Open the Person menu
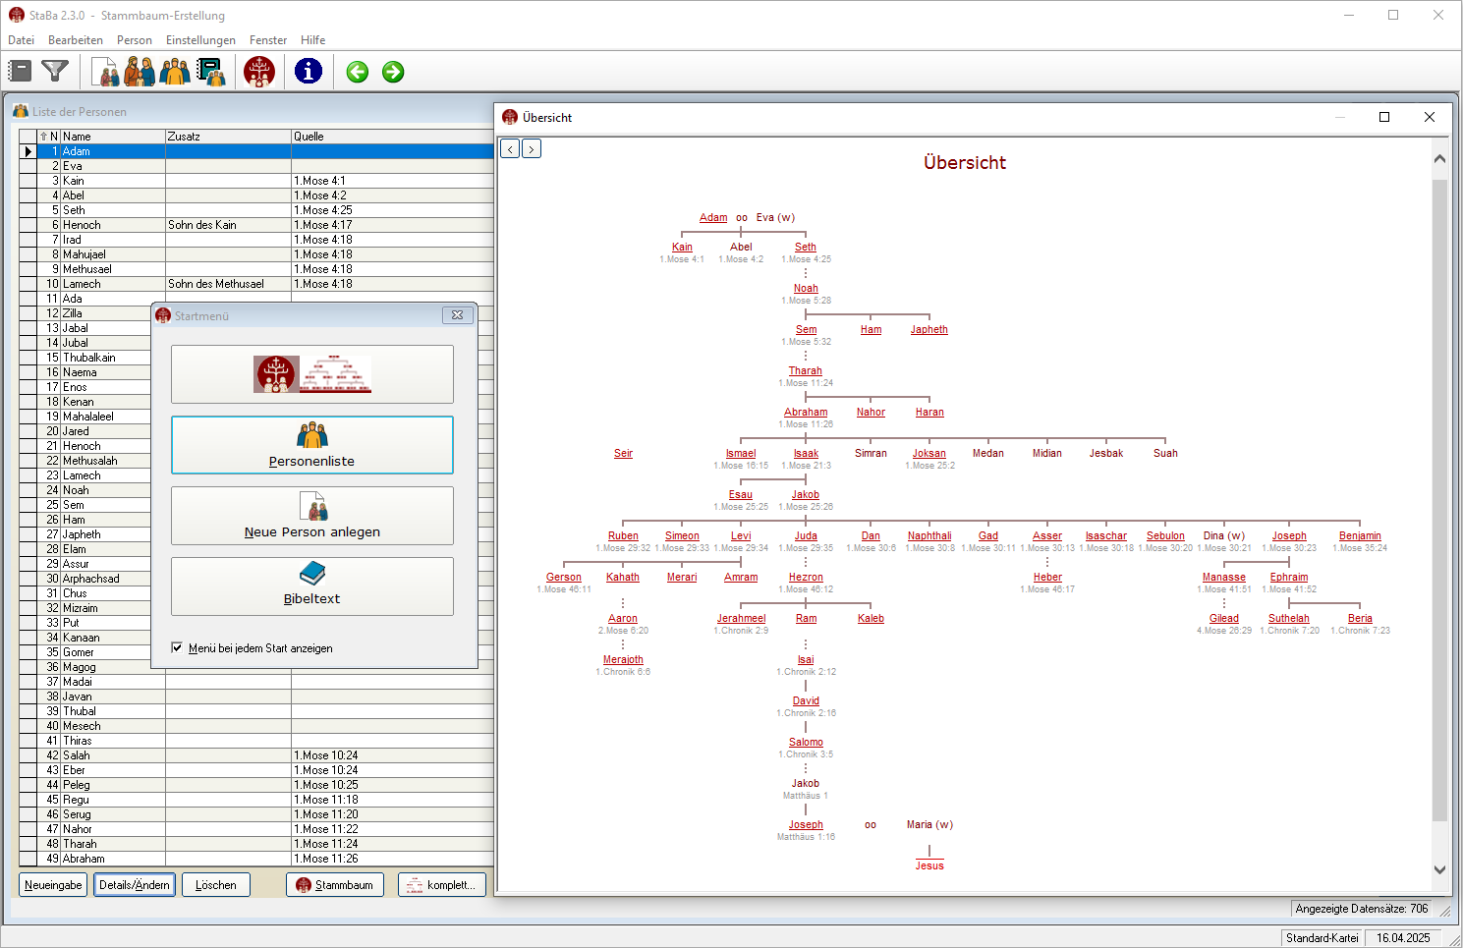Viewport: 1463px width, 948px height. pos(134,40)
